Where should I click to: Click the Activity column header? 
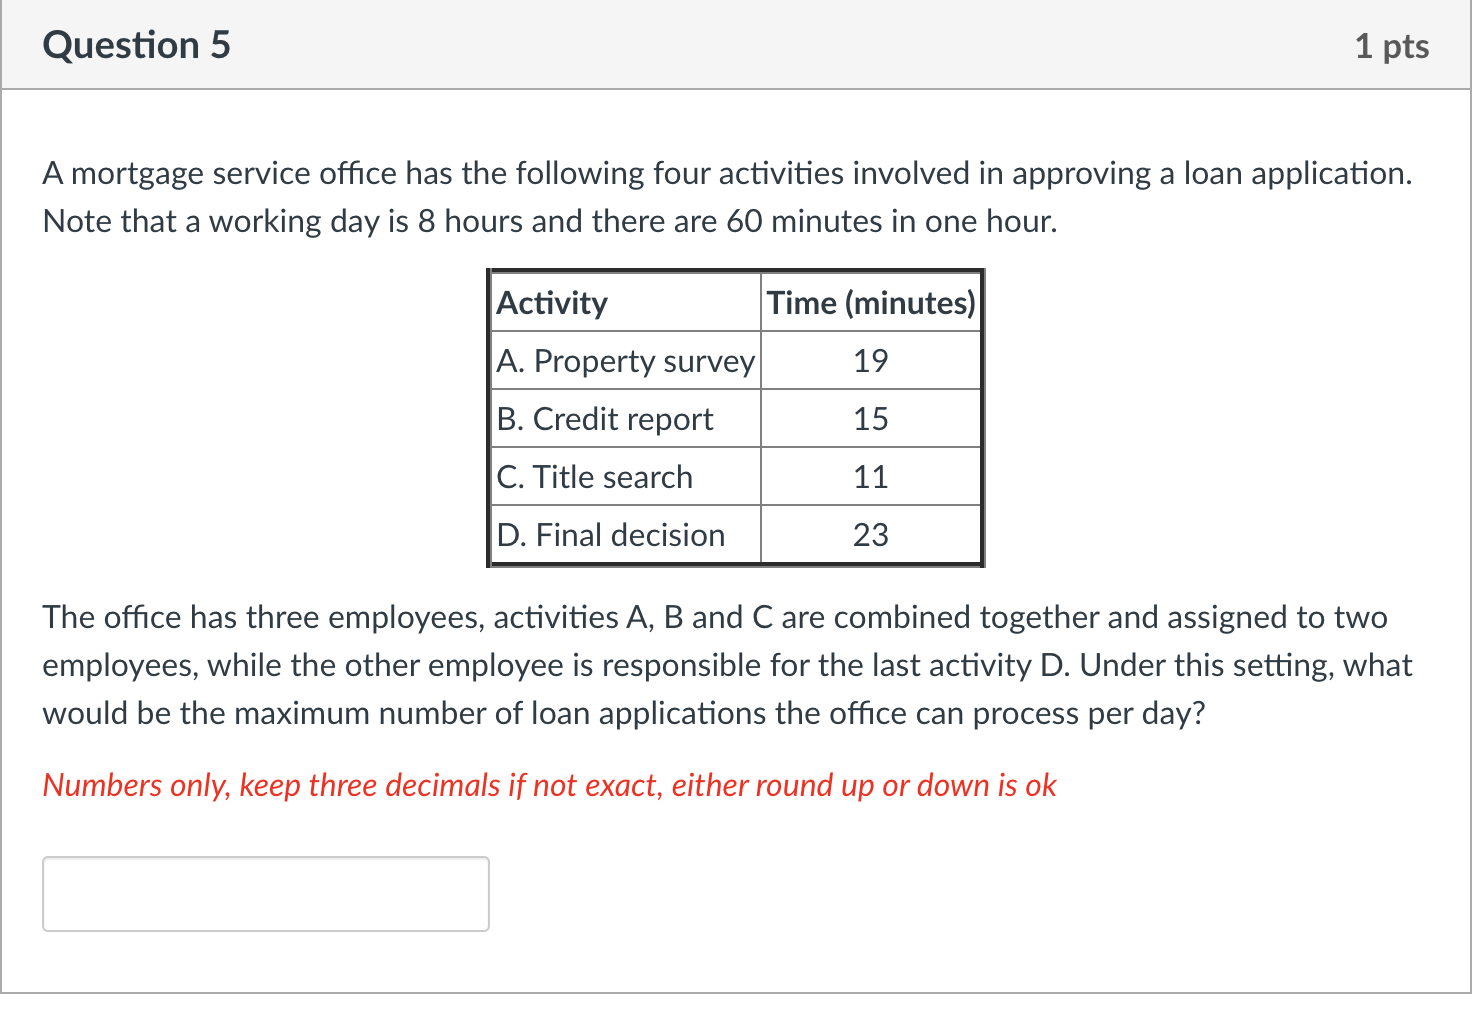553,302
